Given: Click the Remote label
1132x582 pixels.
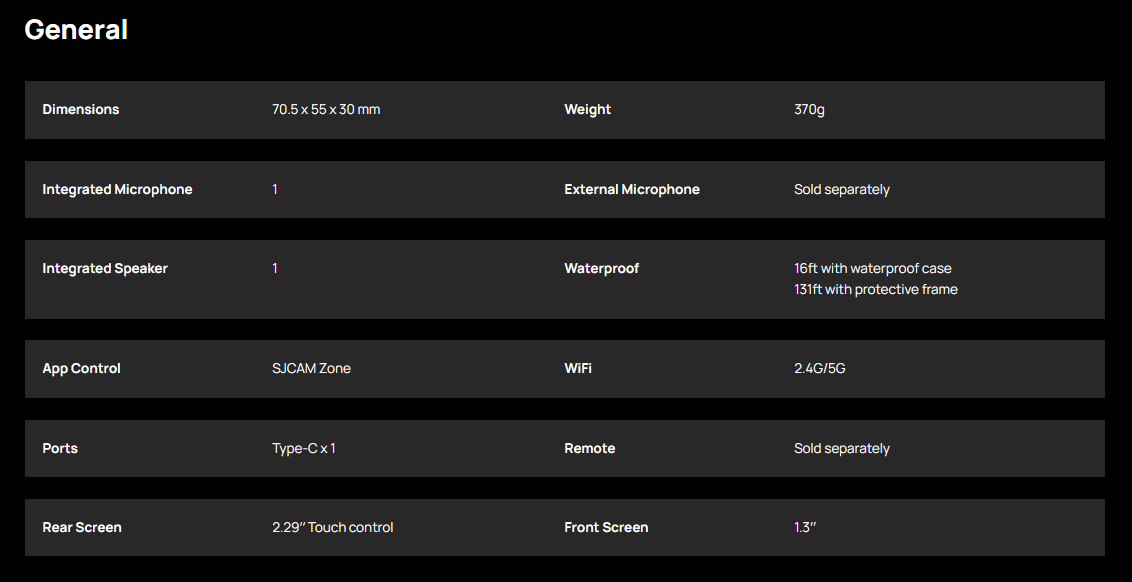Looking at the screenshot, I should [590, 448].
